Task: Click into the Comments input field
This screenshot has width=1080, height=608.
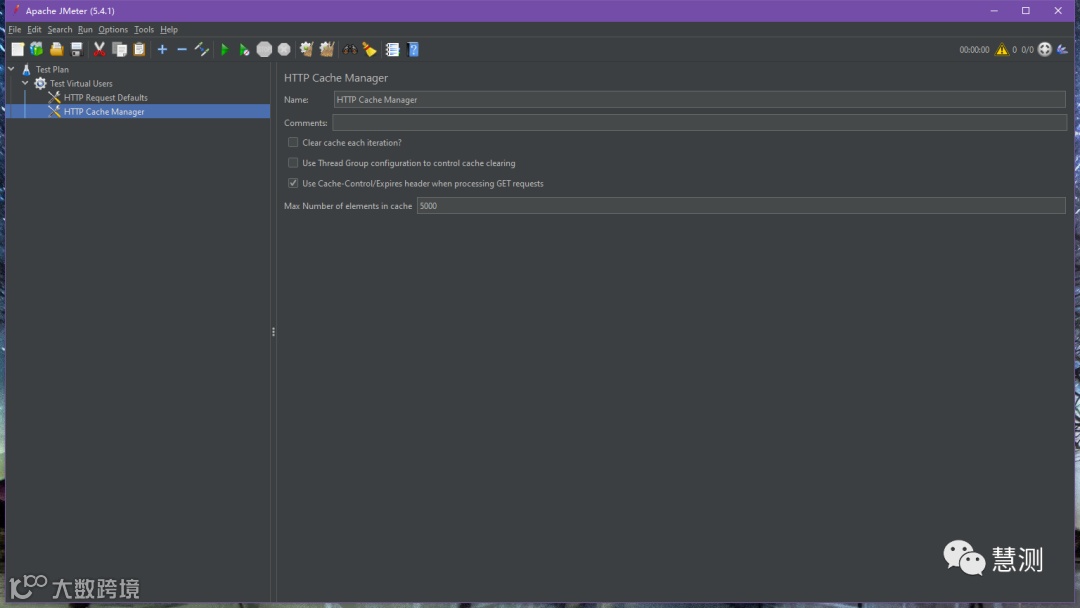Action: (x=699, y=123)
